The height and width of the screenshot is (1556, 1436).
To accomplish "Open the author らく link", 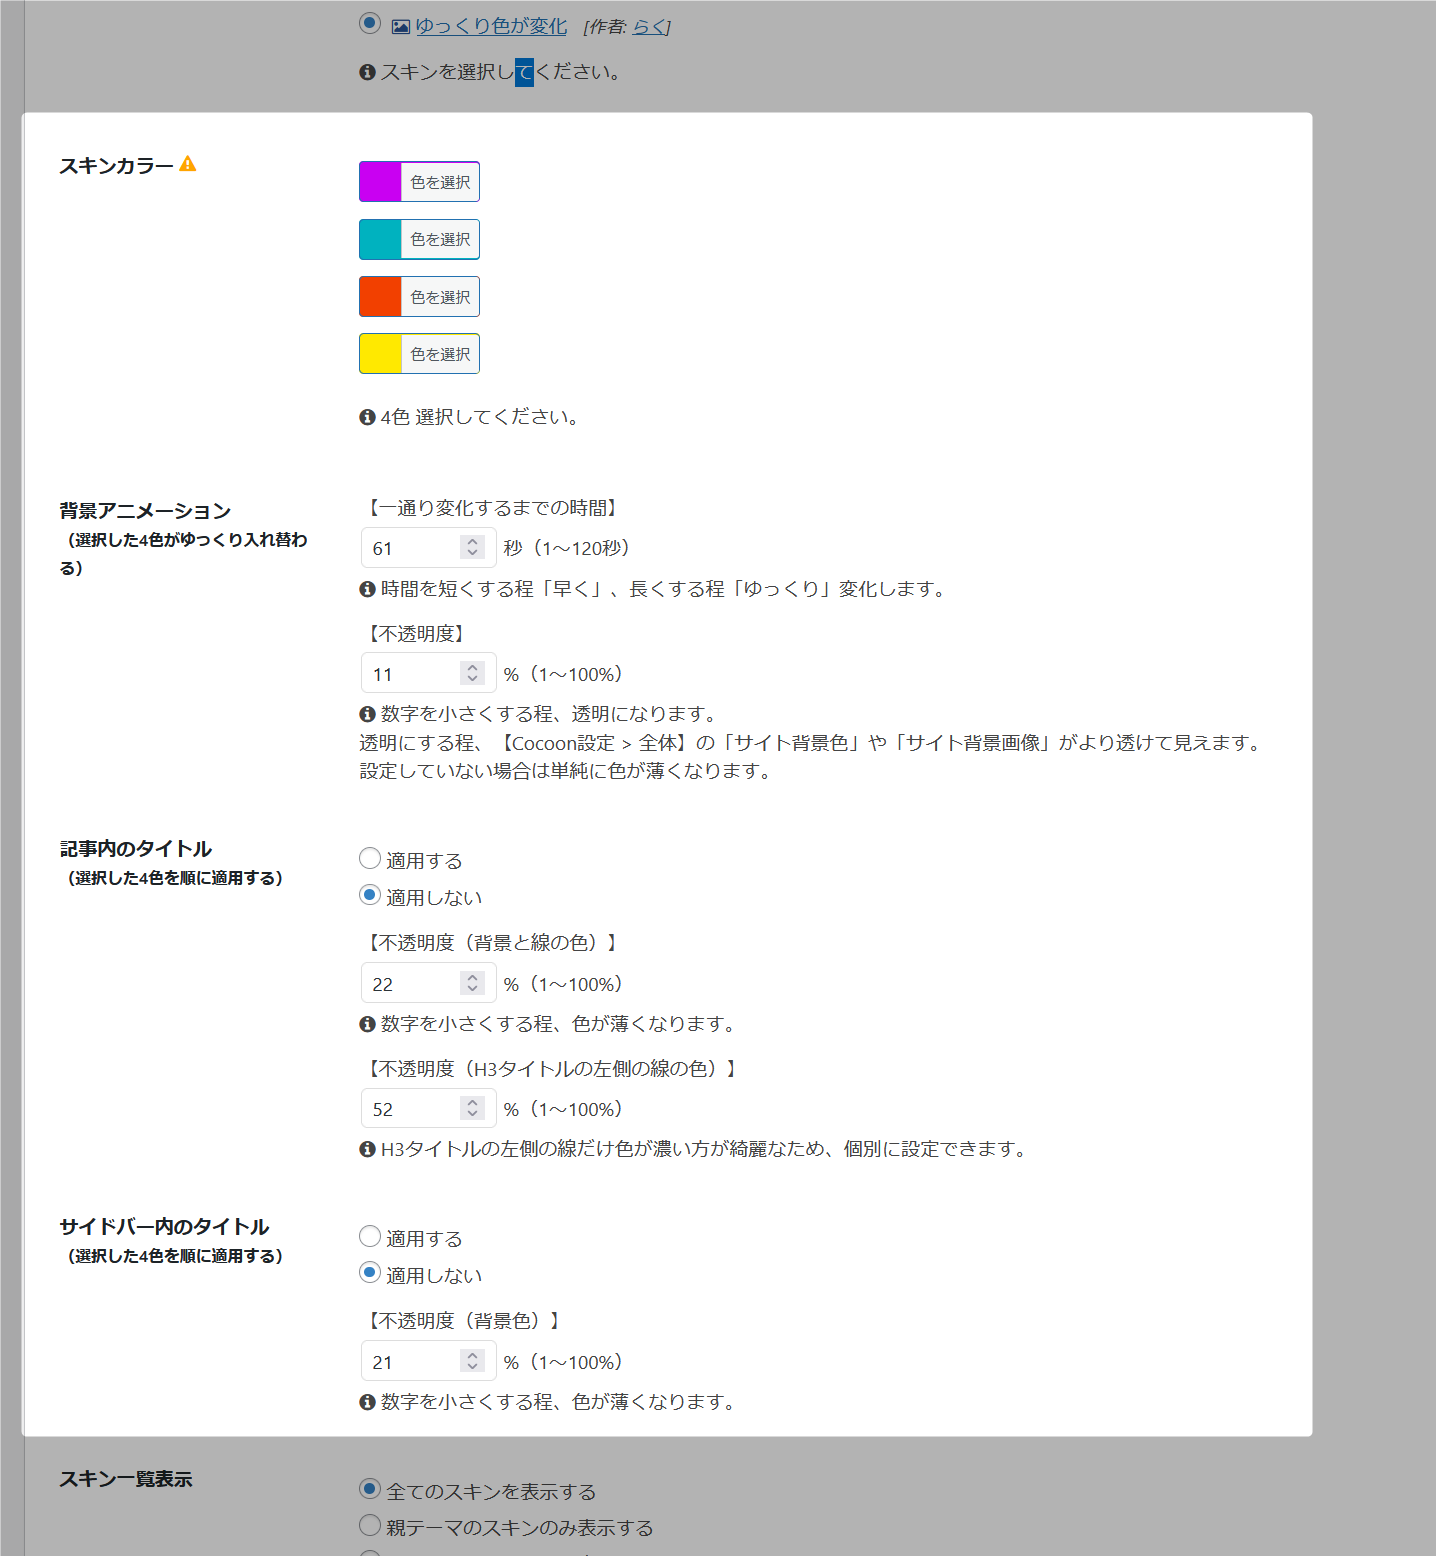I will [x=648, y=27].
